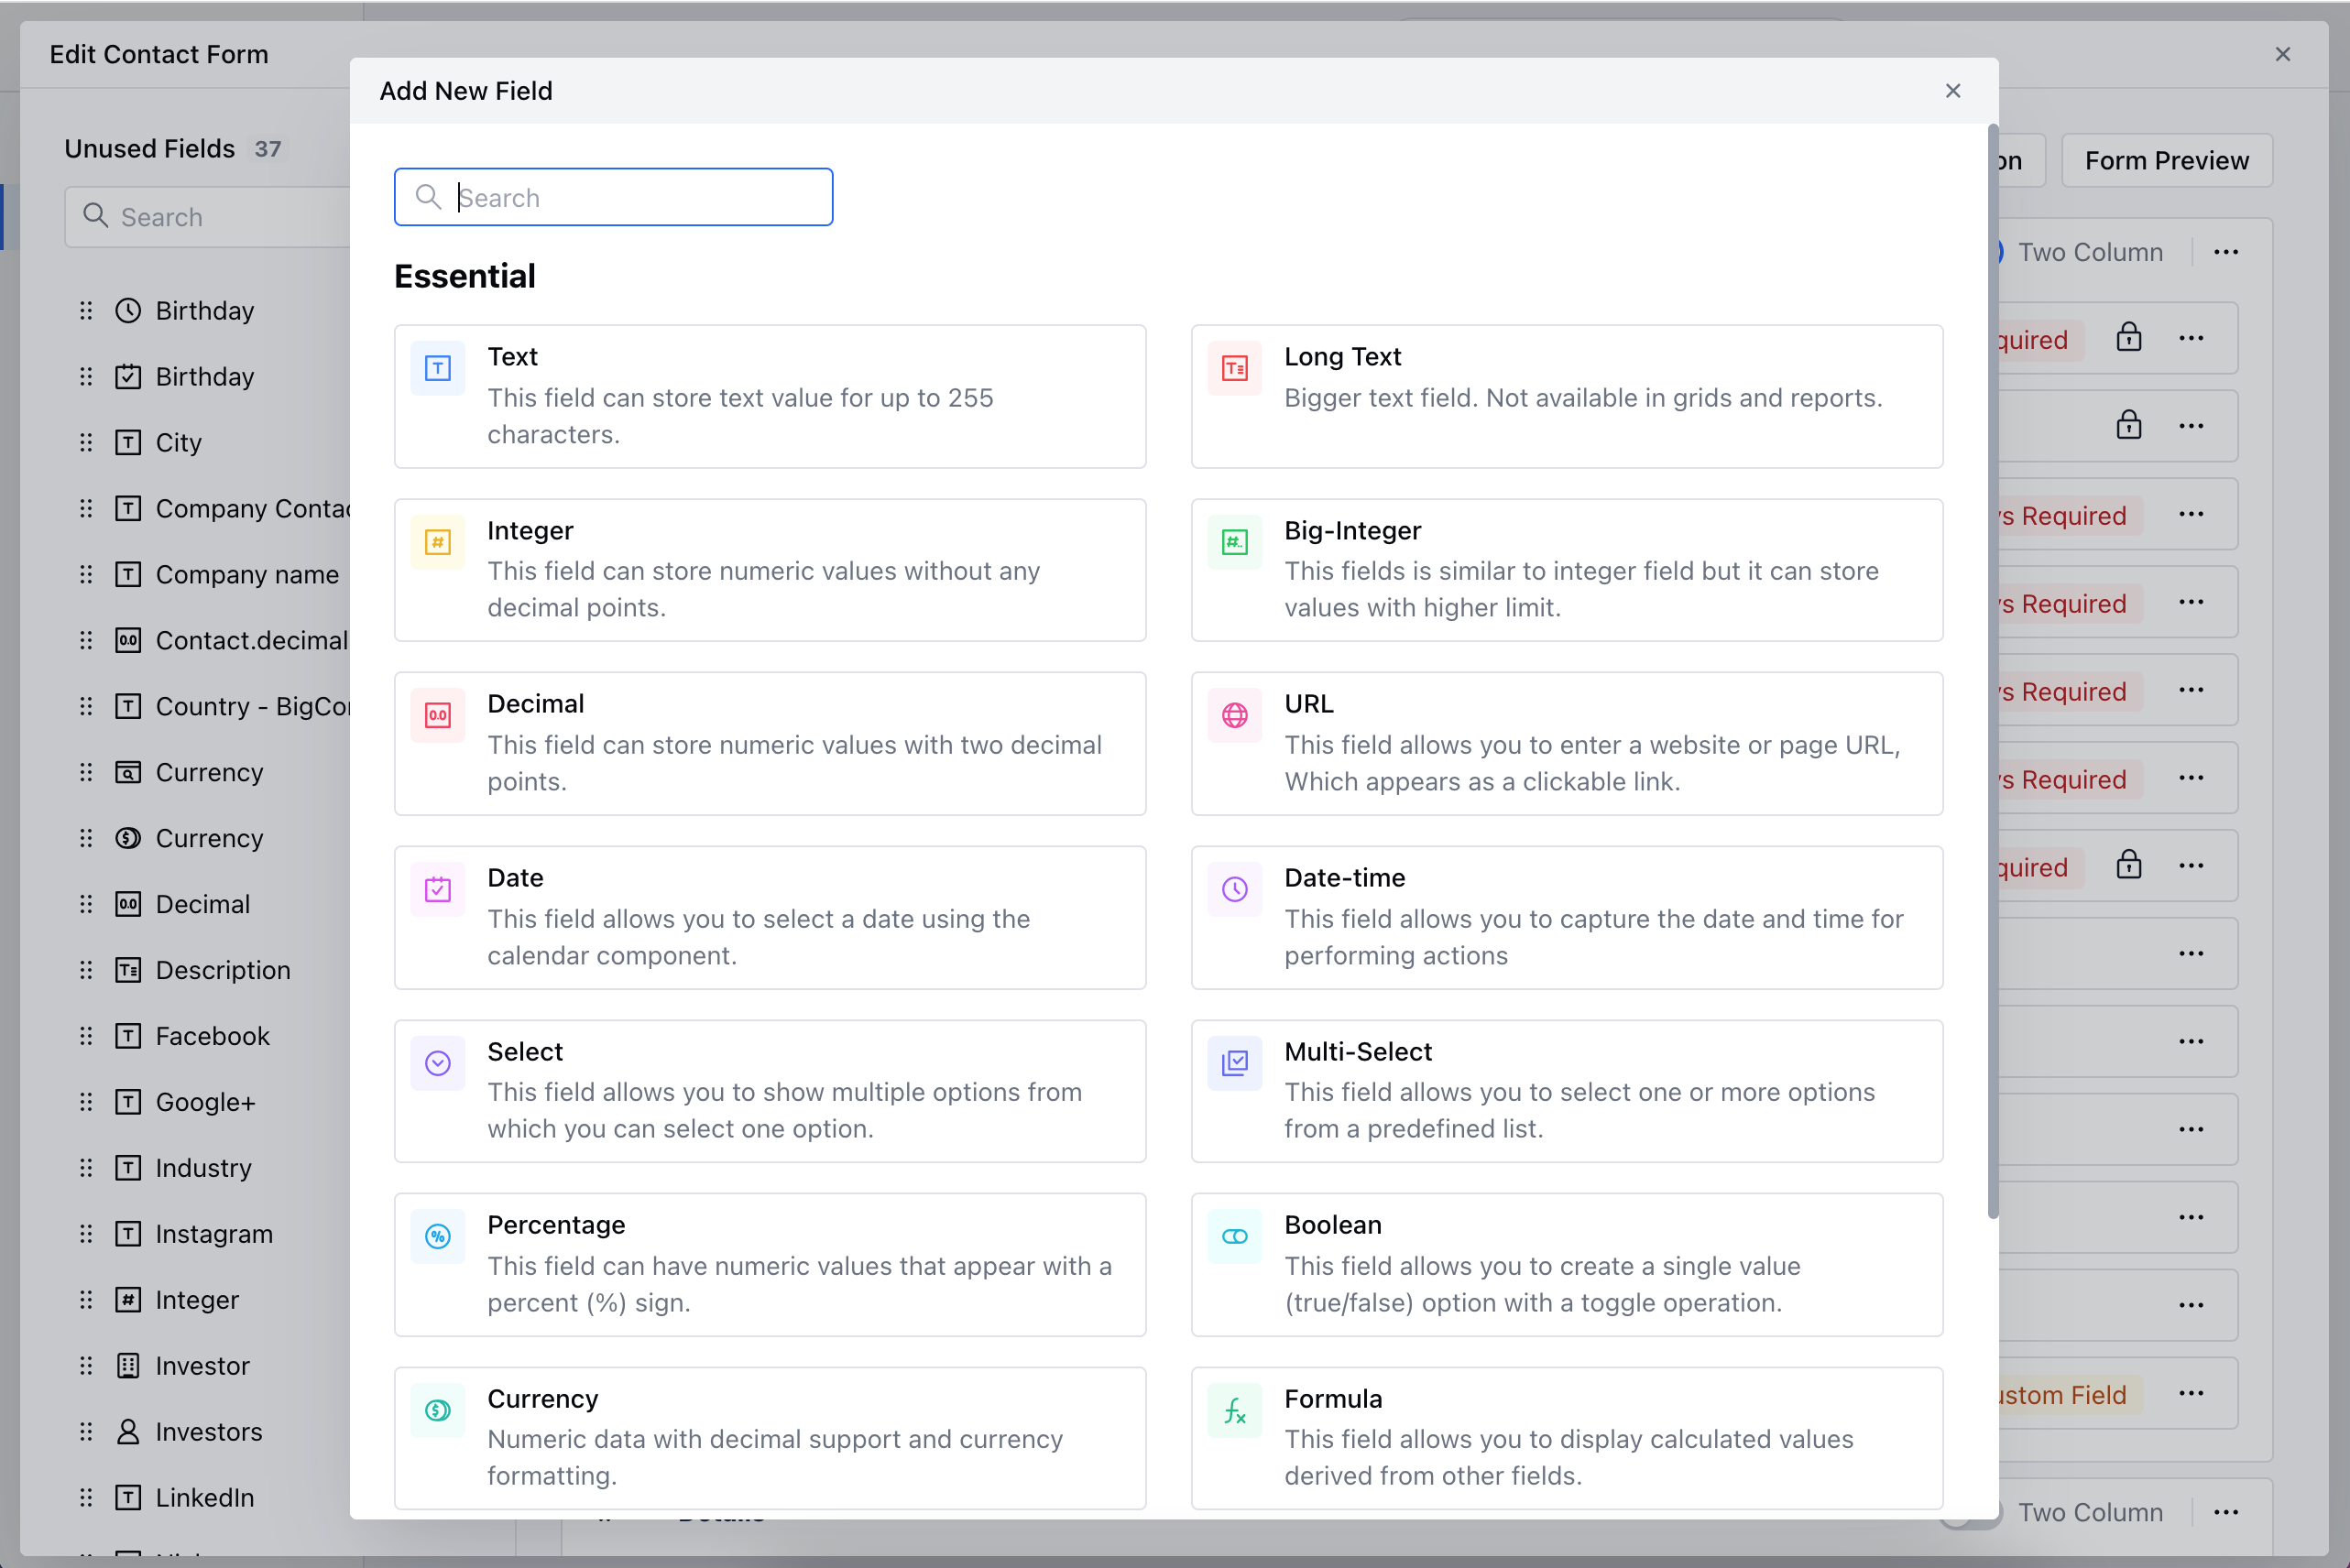Image resolution: width=2350 pixels, height=1568 pixels.
Task: Click the Percentage field icon
Action: click(437, 1236)
